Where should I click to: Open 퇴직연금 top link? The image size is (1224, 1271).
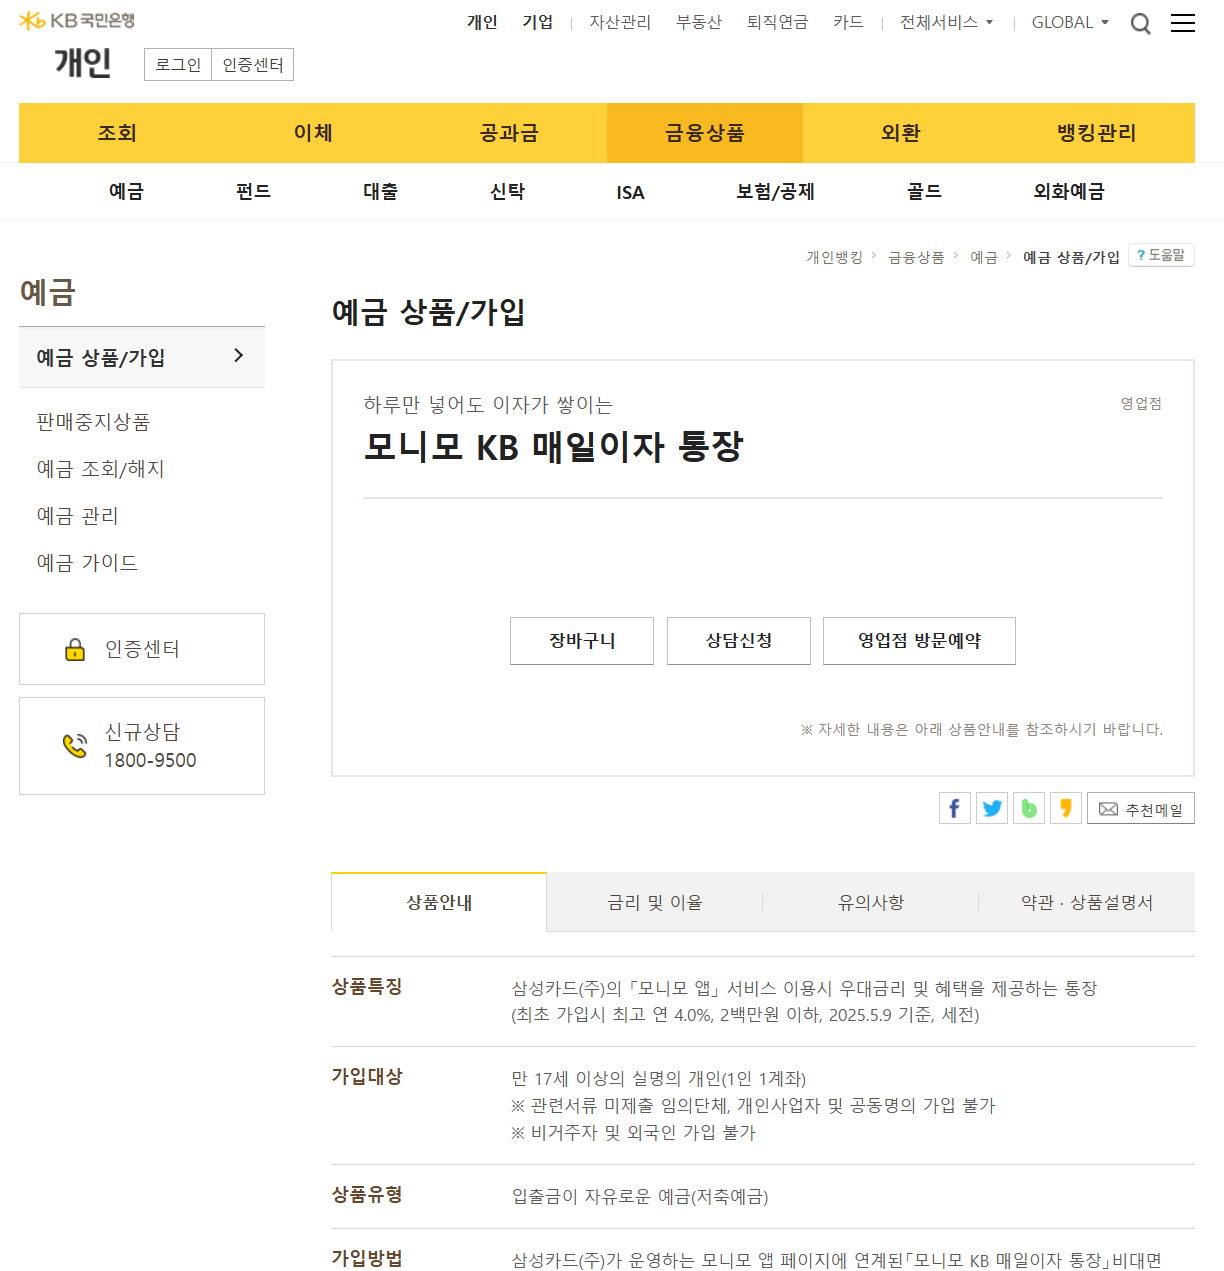point(777,22)
